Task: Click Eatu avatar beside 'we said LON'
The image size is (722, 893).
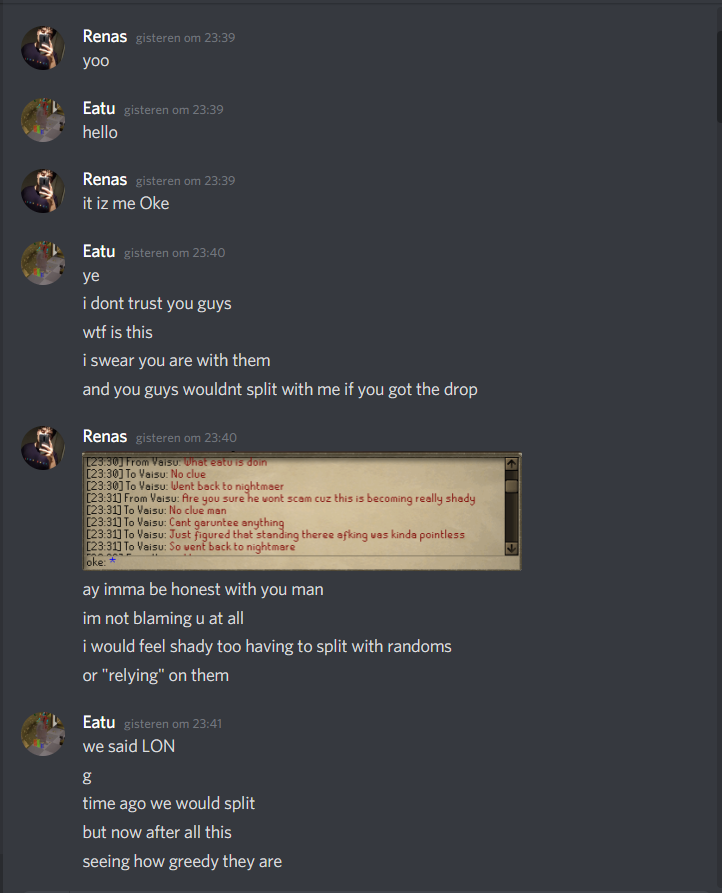Action: [x=43, y=734]
